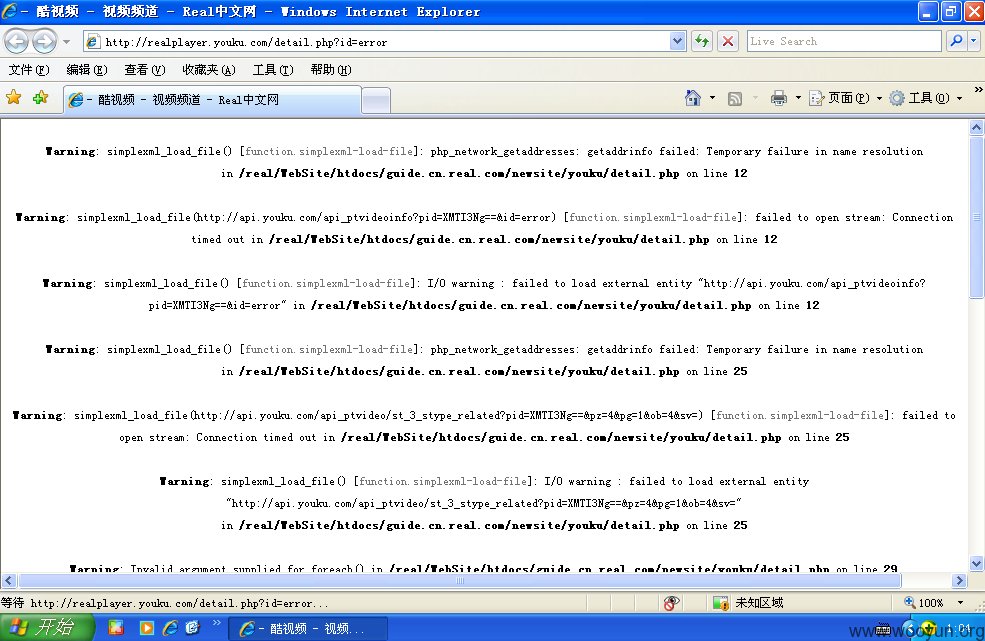Open the 帮助(H) menu

(330, 70)
